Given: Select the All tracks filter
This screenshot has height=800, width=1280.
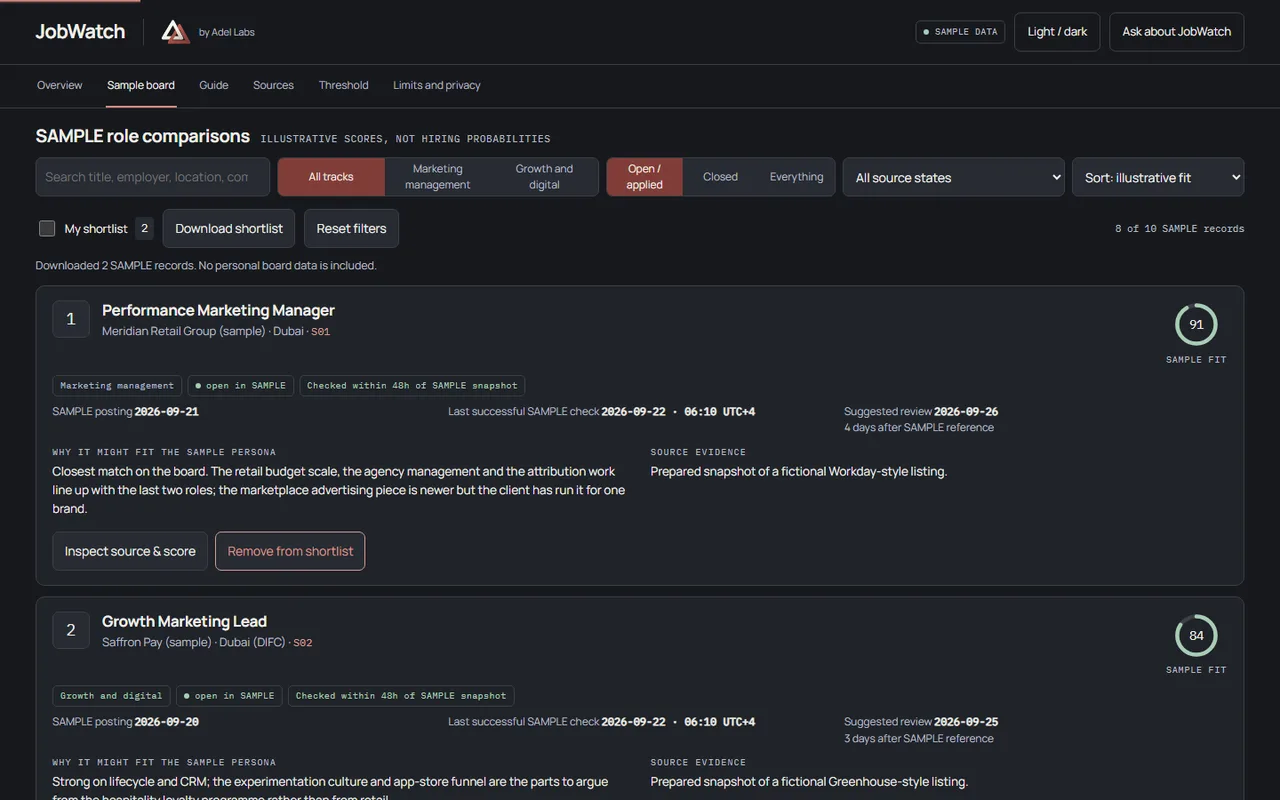Looking at the screenshot, I should click(x=331, y=177).
